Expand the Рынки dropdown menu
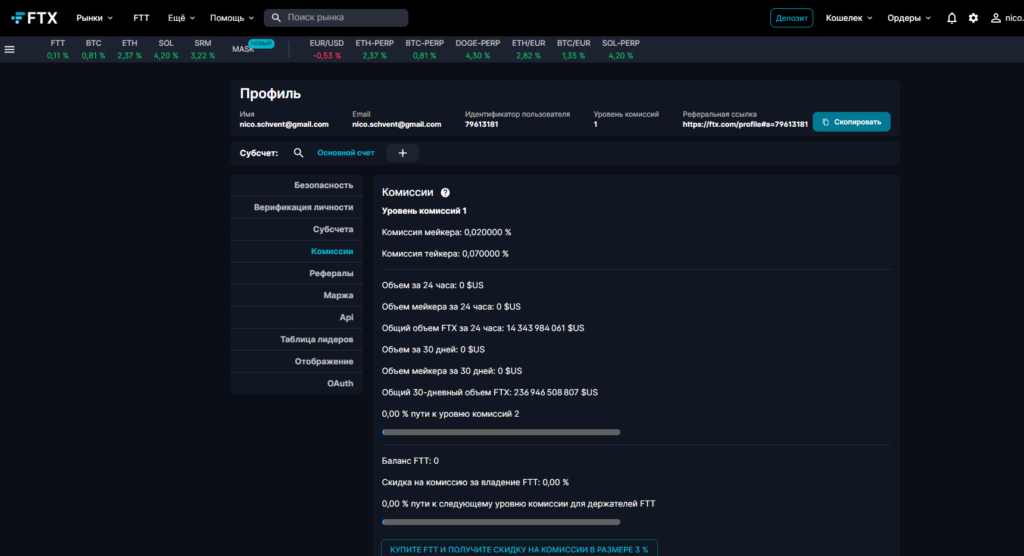The image size is (1024, 556). pos(95,18)
